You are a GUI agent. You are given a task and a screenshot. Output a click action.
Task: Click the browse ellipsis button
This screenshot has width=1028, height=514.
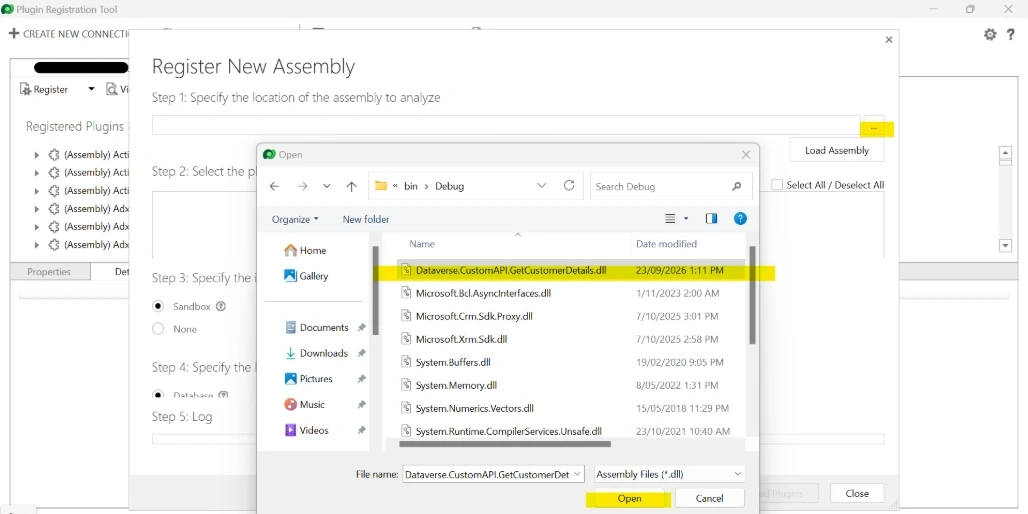coord(873,128)
